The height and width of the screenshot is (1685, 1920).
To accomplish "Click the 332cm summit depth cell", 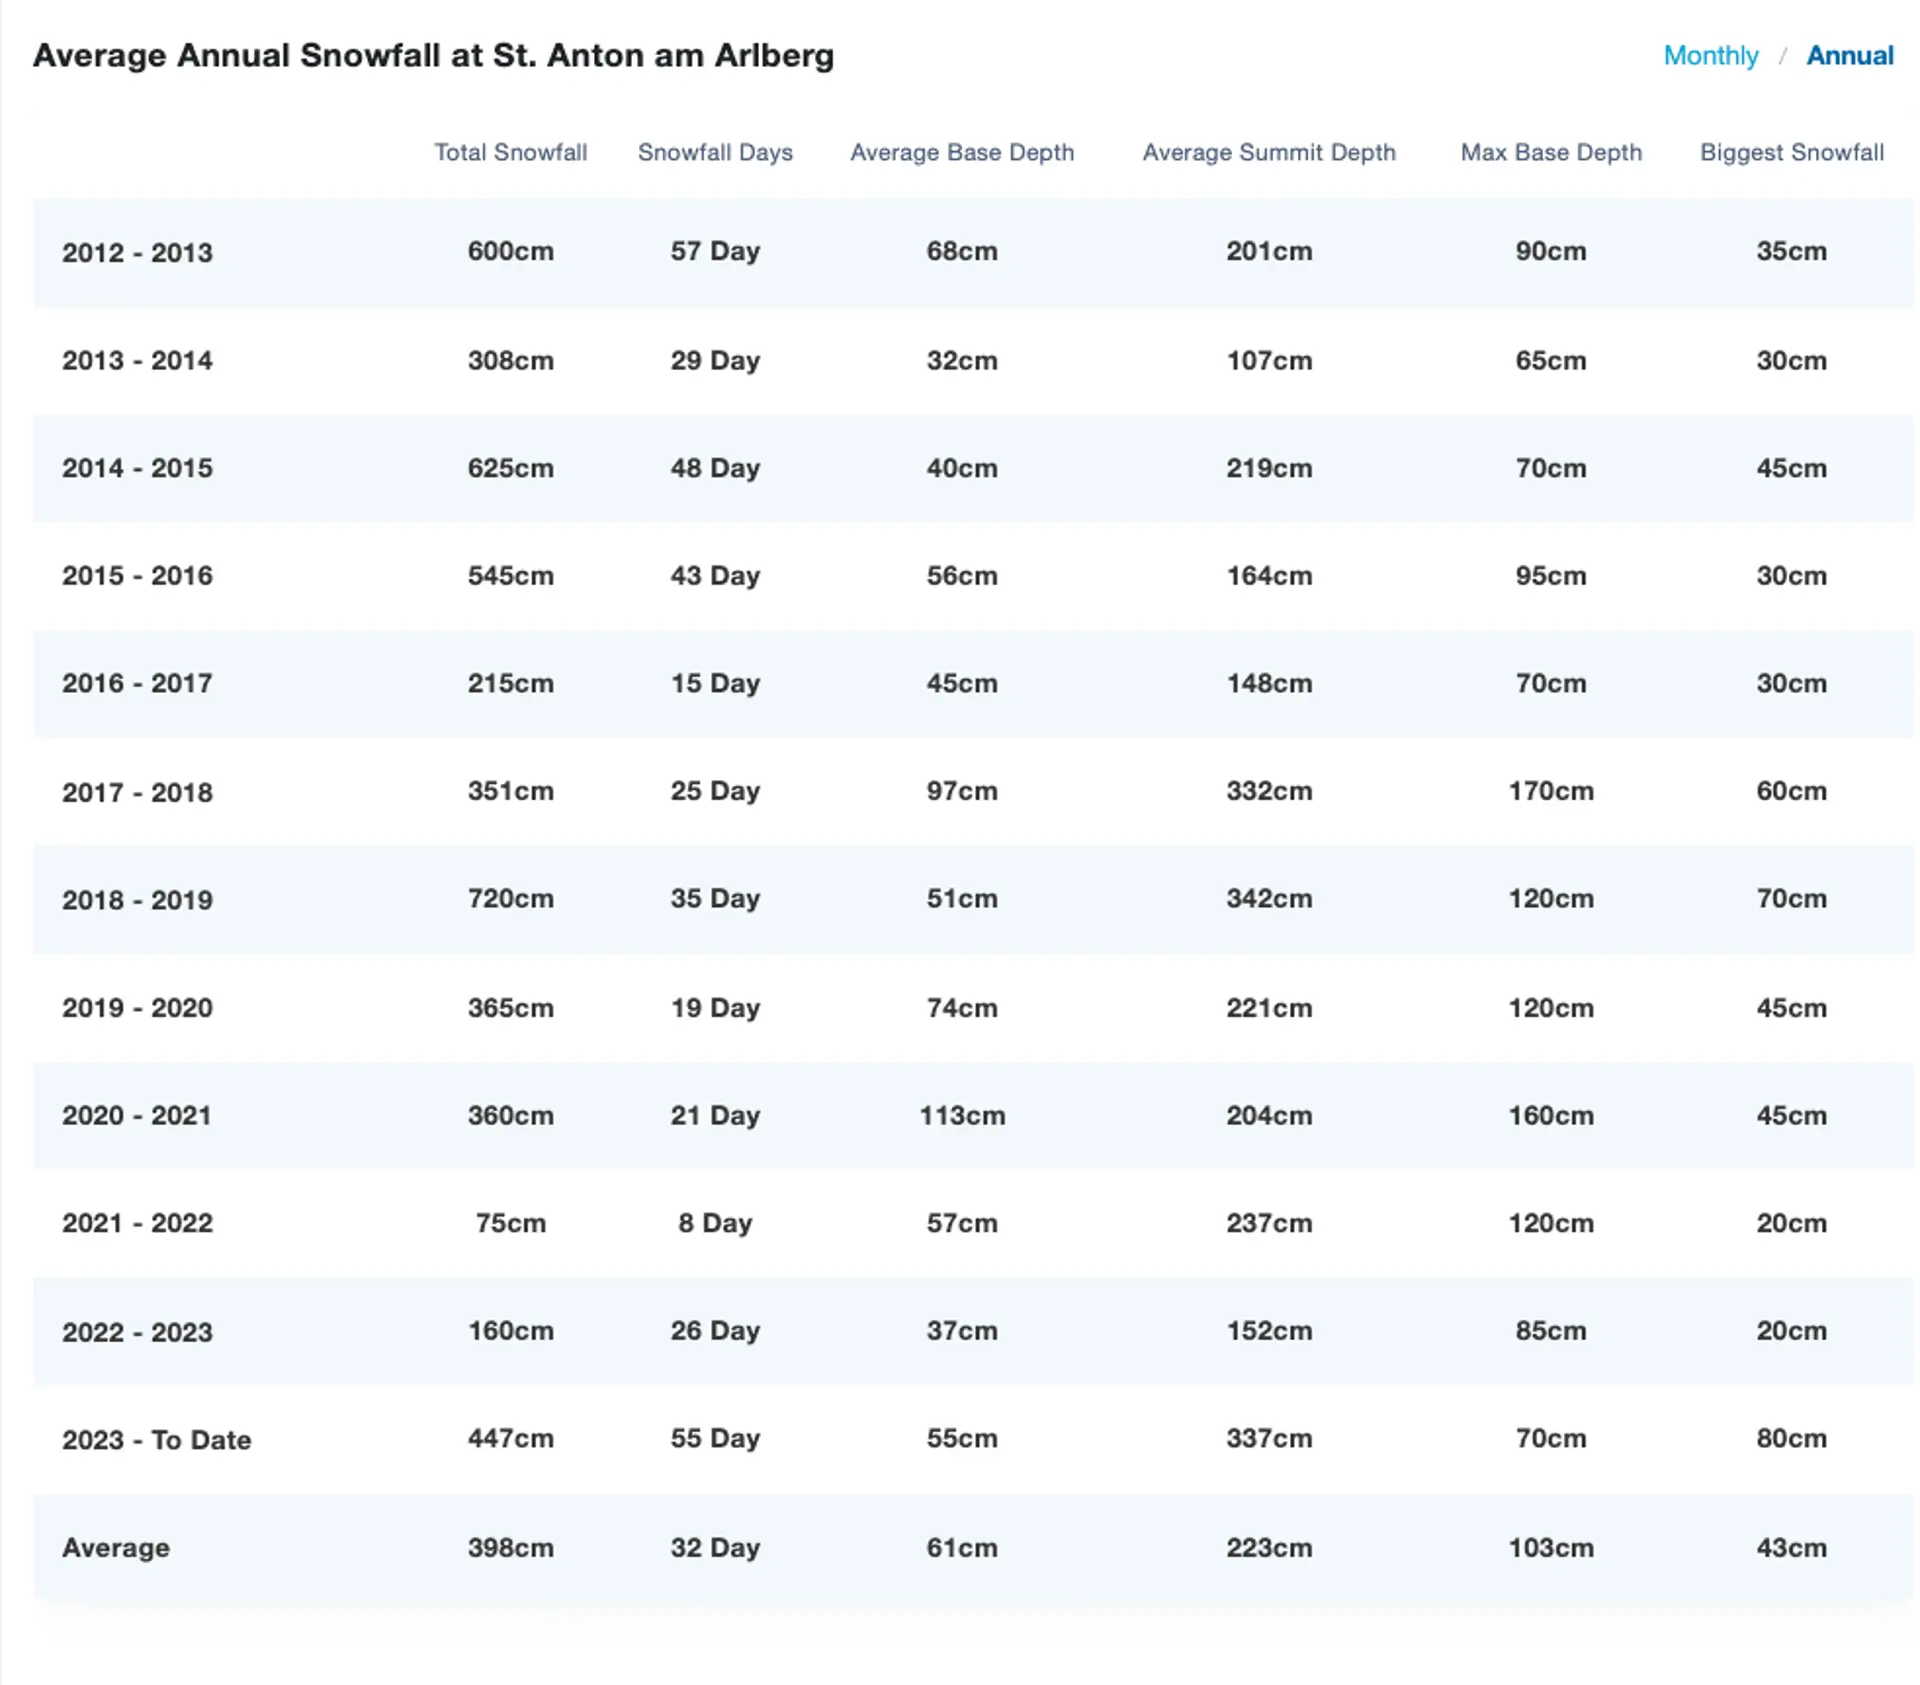I will [x=1269, y=791].
